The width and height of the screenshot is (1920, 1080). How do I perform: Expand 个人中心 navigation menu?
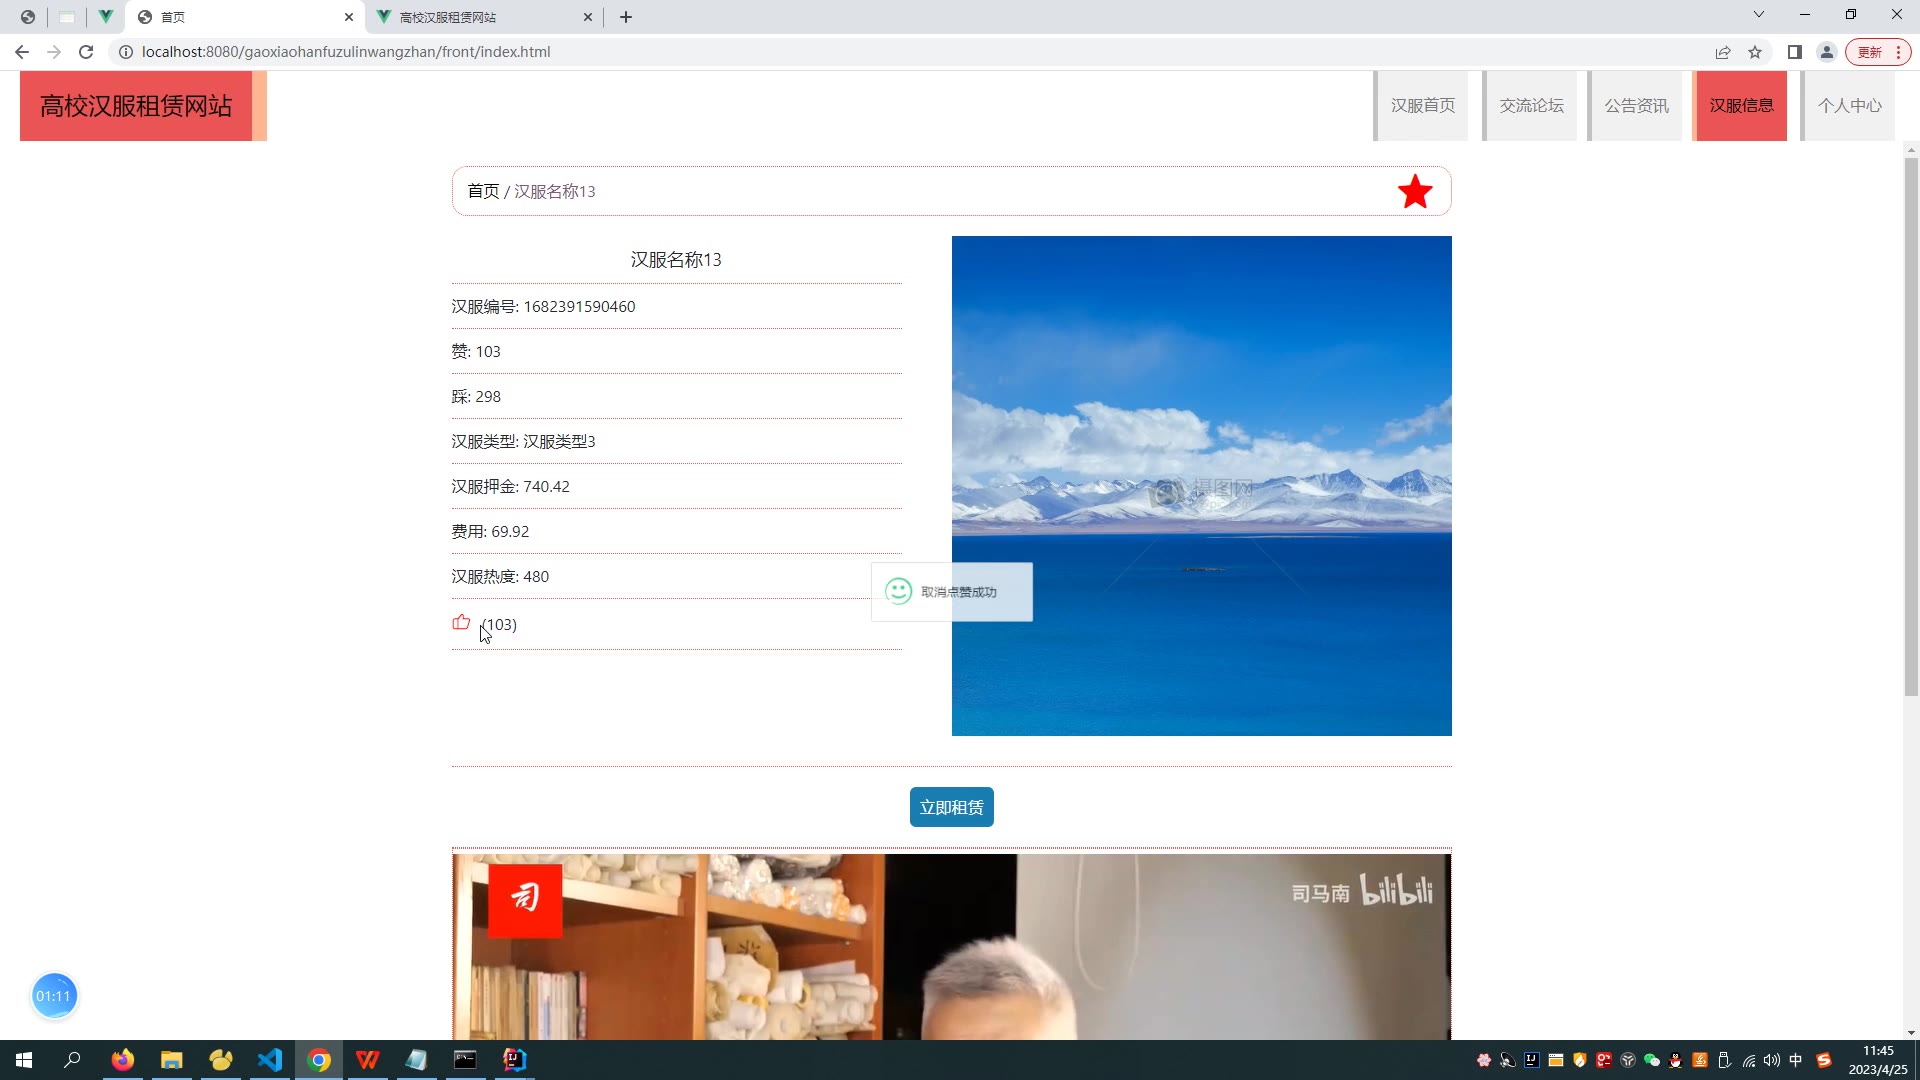tap(1849, 106)
